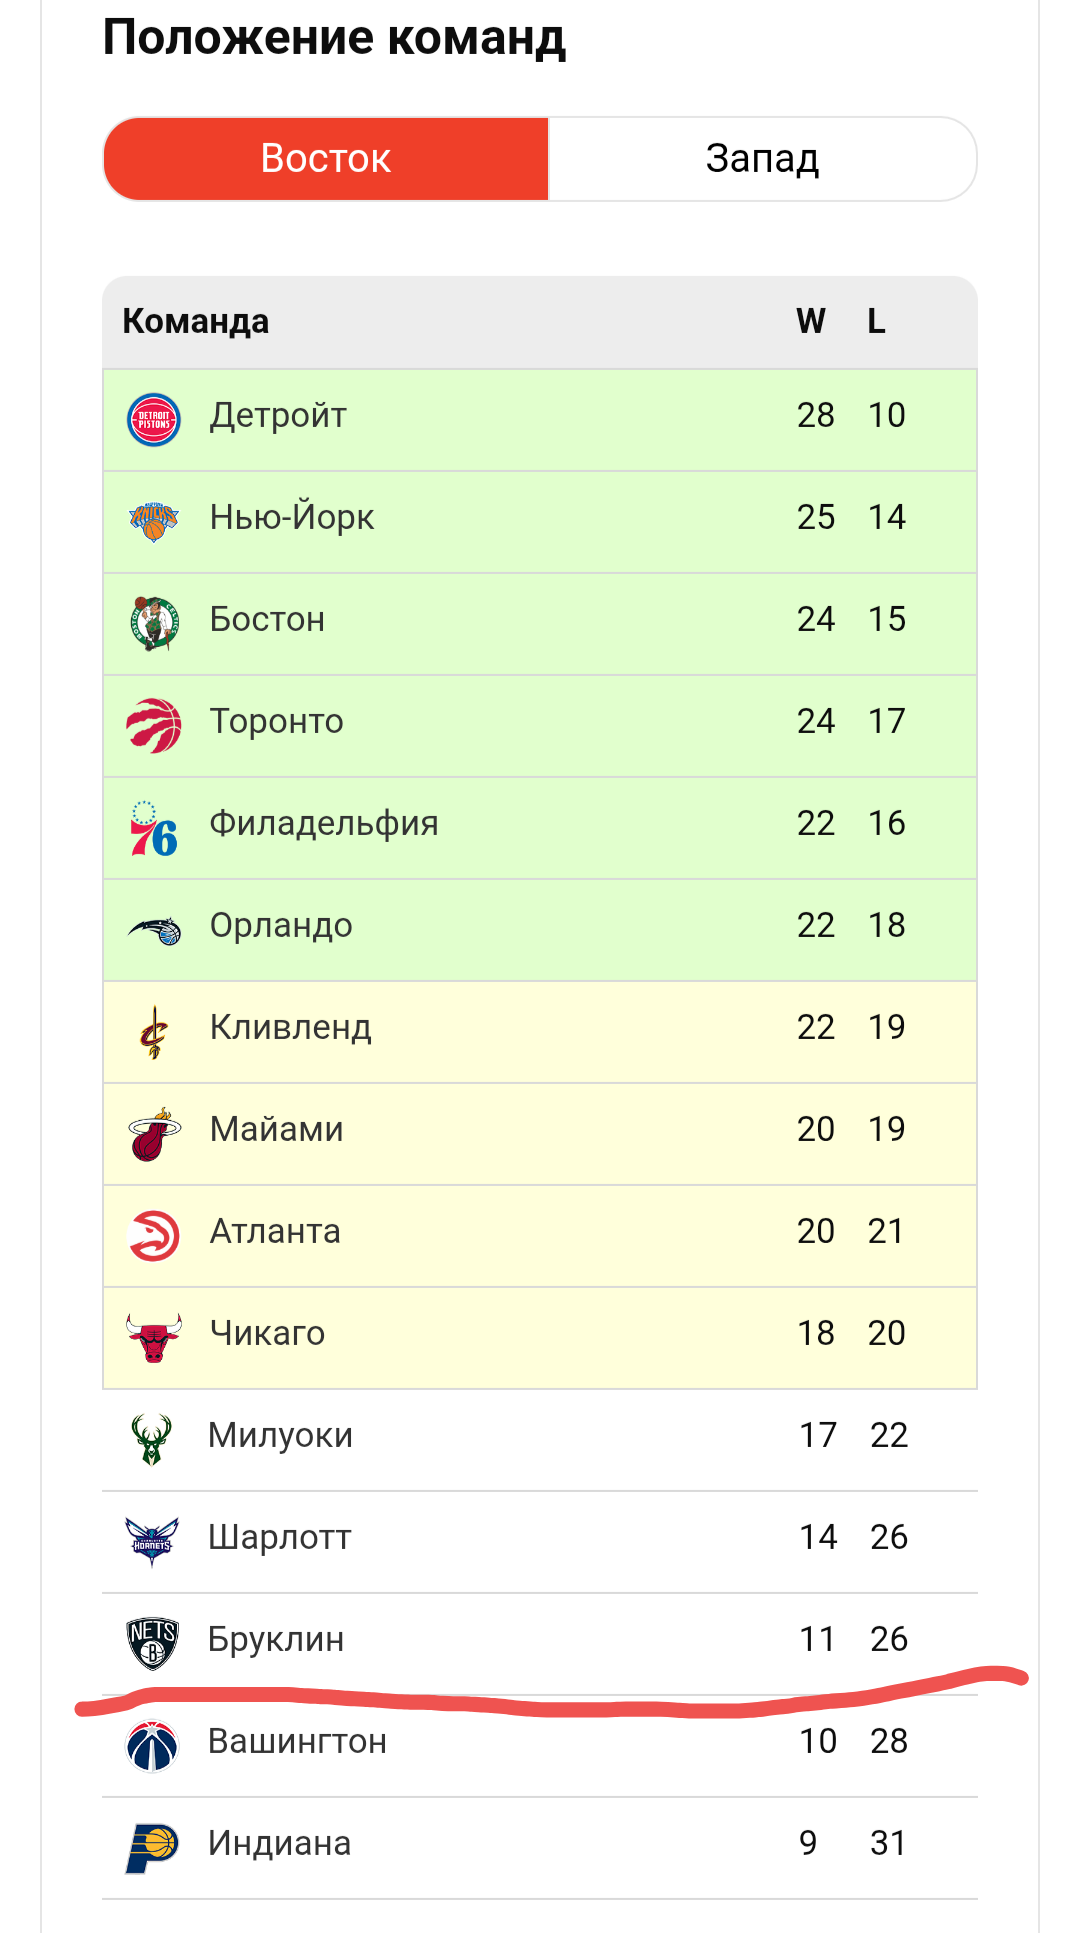1080x1933 pixels.
Task: Select the Восток conference tab
Action: coord(326,159)
